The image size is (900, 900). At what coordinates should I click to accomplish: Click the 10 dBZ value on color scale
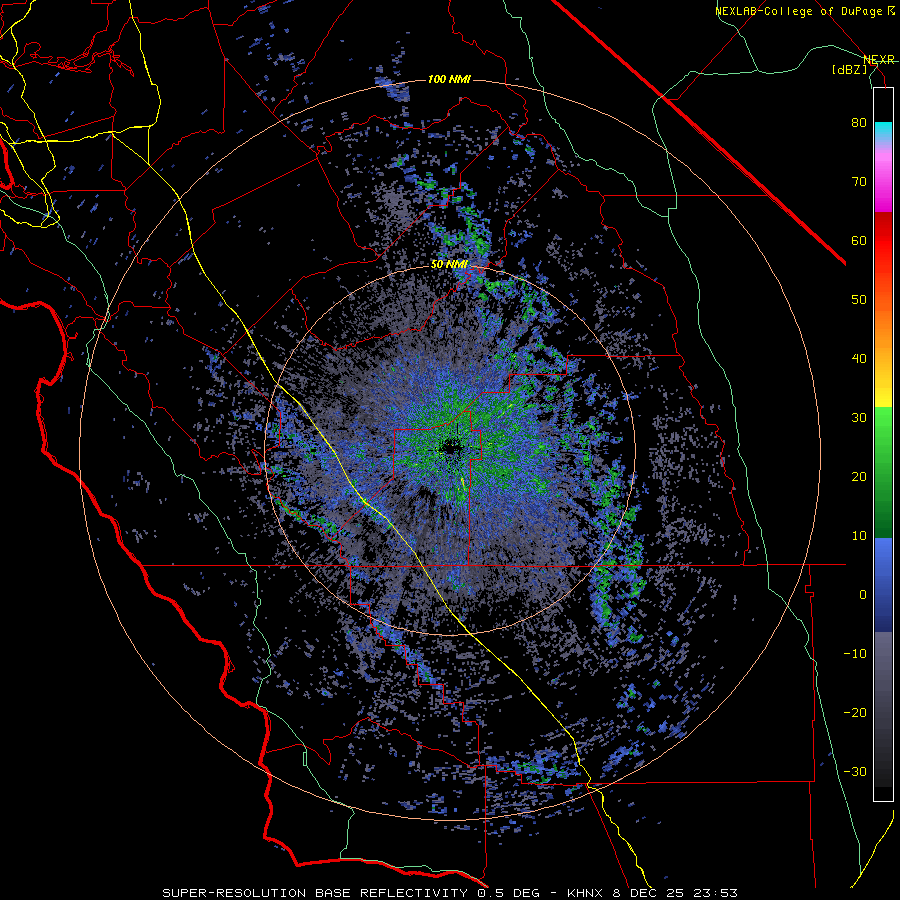859,536
